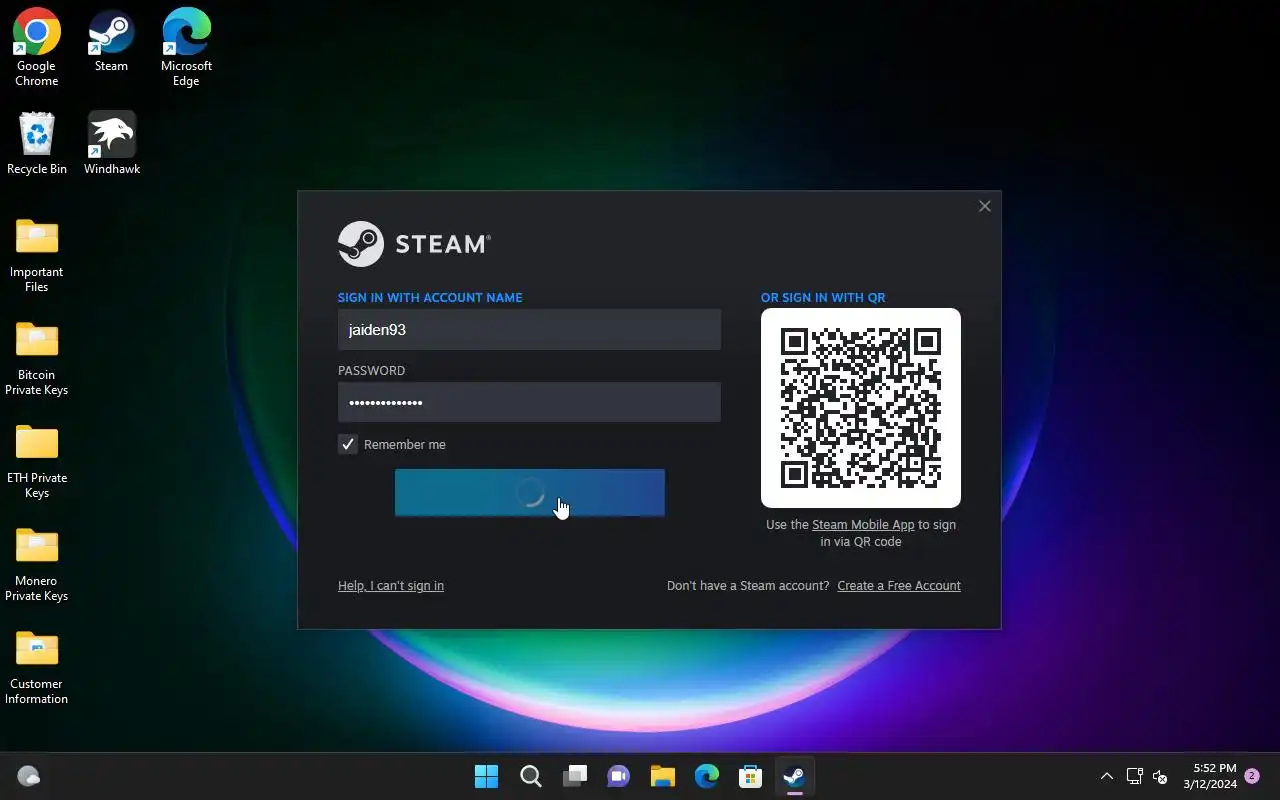Open Task View on the taskbar

[x=575, y=776]
